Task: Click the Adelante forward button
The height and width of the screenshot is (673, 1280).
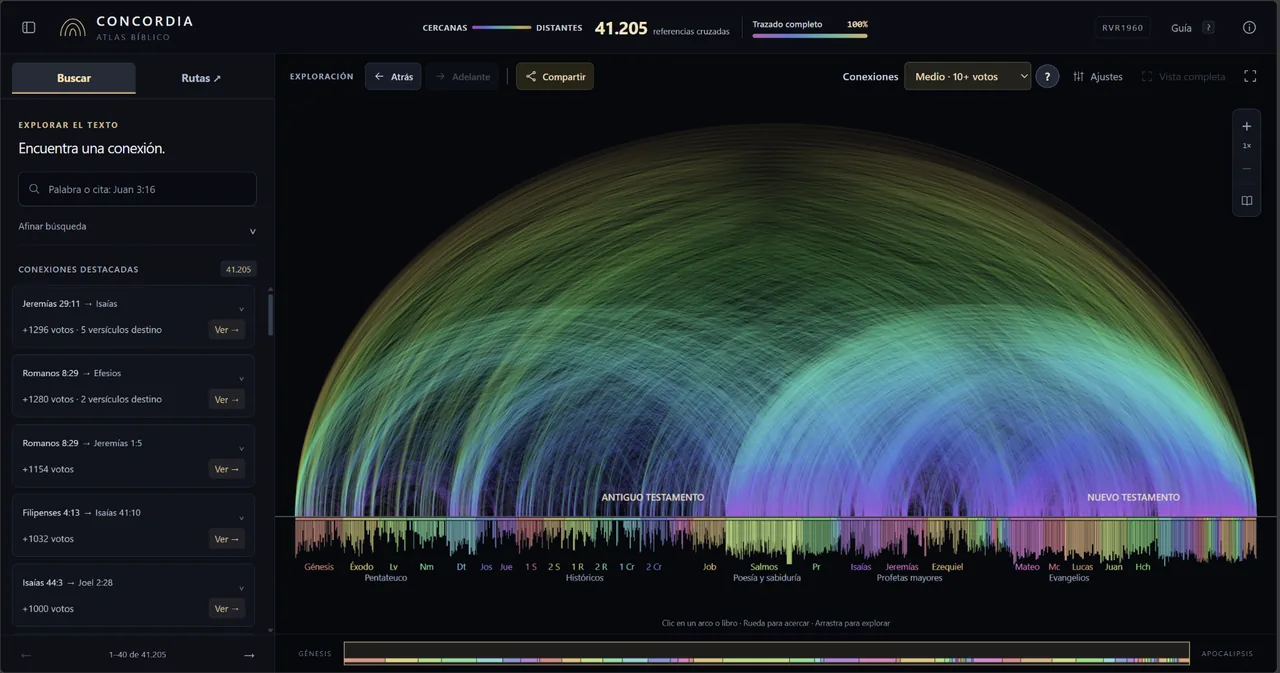Action: pos(462,77)
